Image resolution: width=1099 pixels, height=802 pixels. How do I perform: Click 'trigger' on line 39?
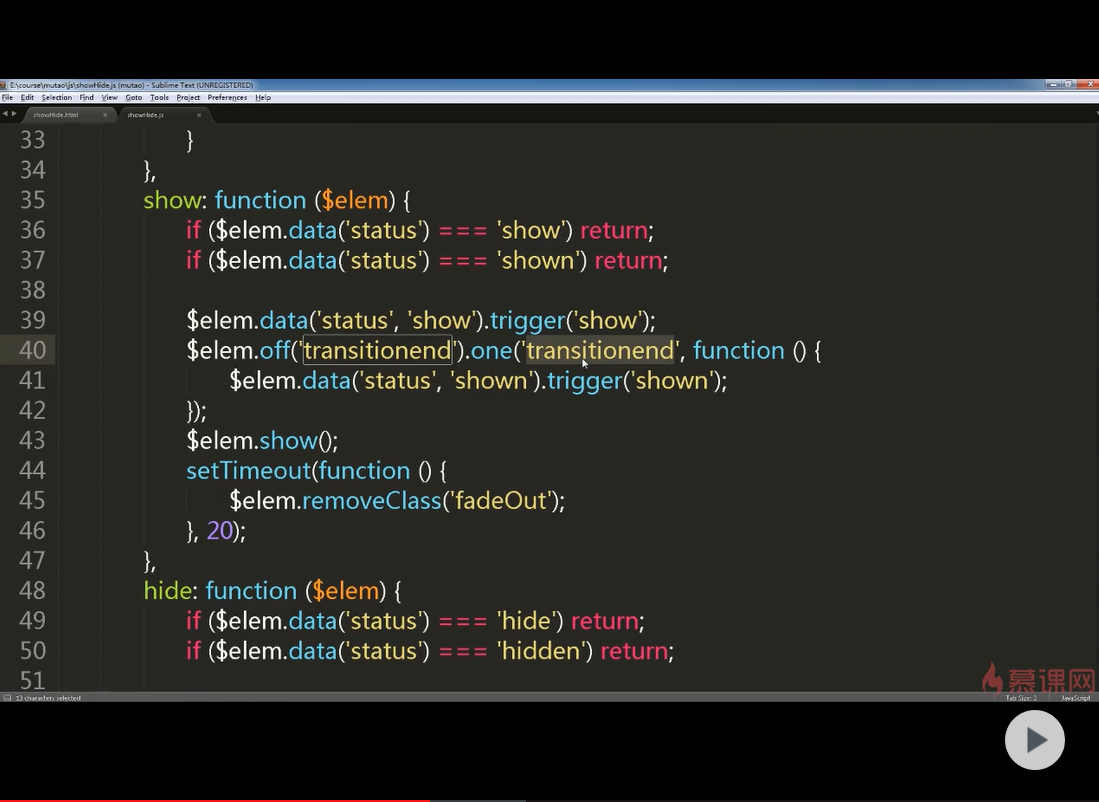click(x=528, y=320)
